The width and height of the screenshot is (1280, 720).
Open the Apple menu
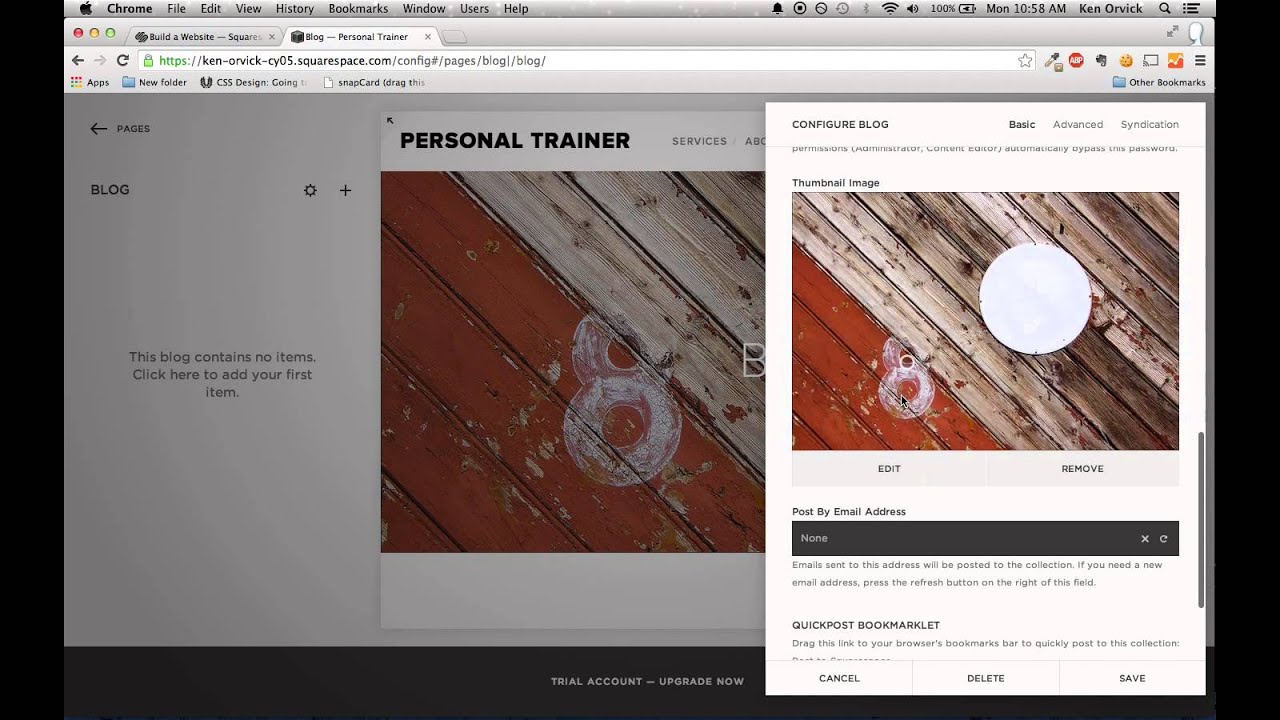85,8
